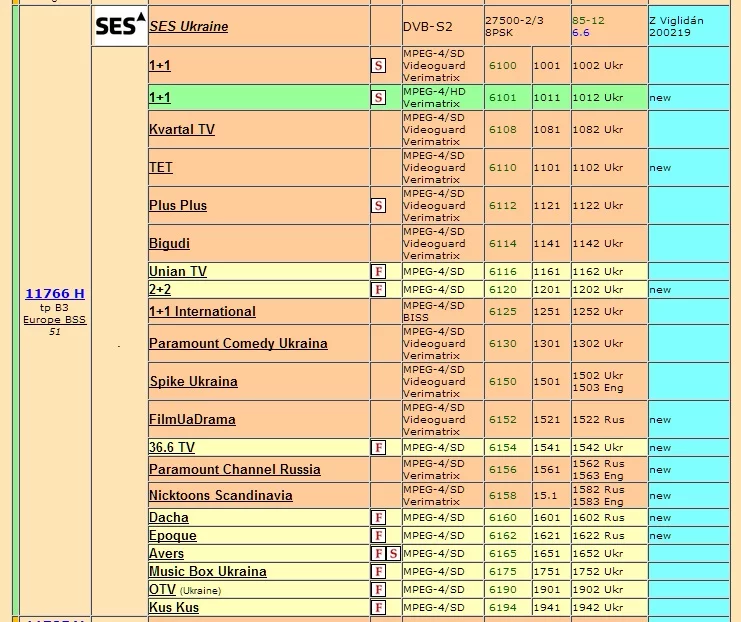Image resolution: width=741 pixels, height=622 pixels.
Task: Click SID 6100 in 1+1 row
Action: point(503,66)
